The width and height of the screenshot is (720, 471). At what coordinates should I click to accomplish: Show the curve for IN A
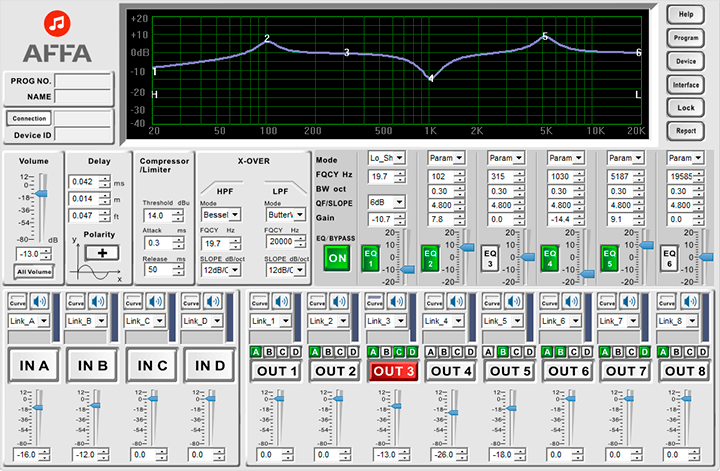(x=17, y=302)
